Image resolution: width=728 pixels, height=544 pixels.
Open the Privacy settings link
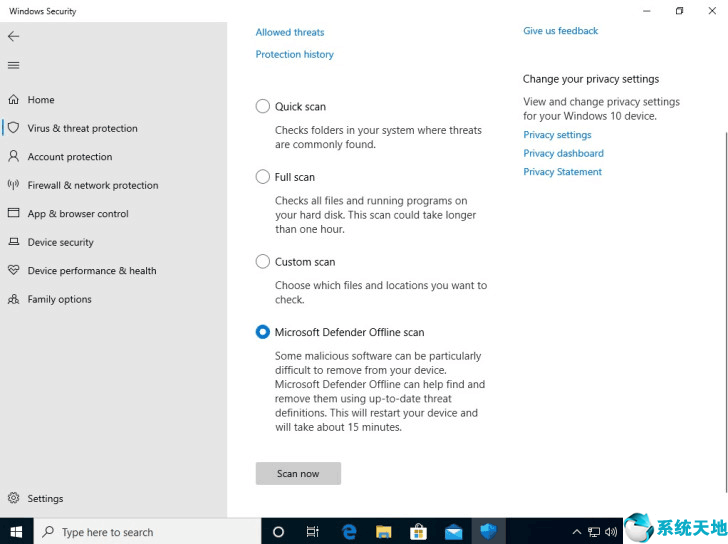coord(557,135)
